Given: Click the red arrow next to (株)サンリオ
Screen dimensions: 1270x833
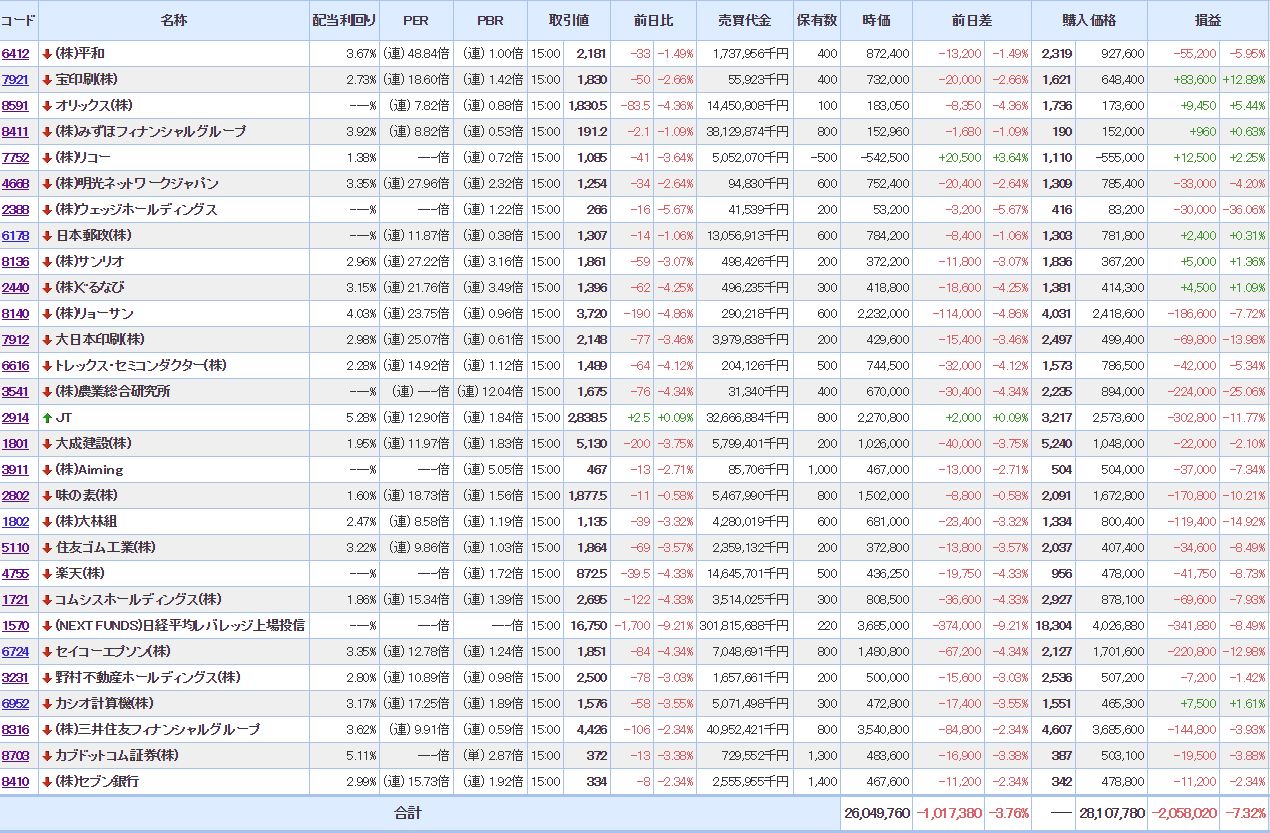Looking at the screenshot, I should pyautogui.click(x=47, y=261).
